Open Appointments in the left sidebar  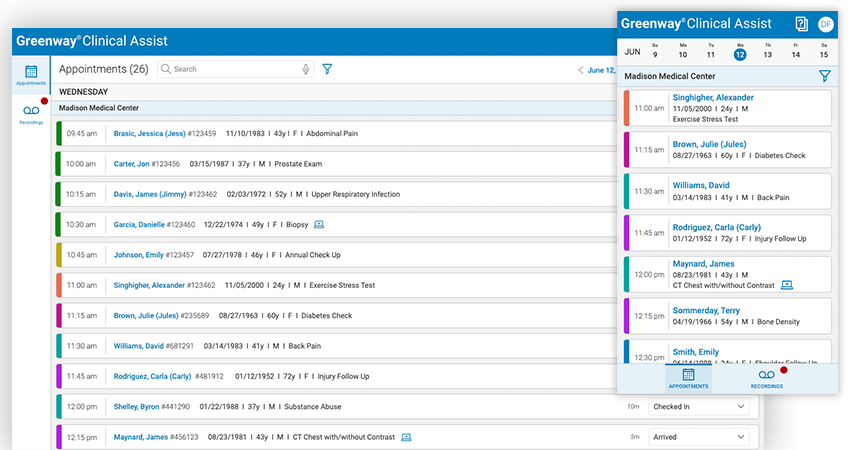31,76
